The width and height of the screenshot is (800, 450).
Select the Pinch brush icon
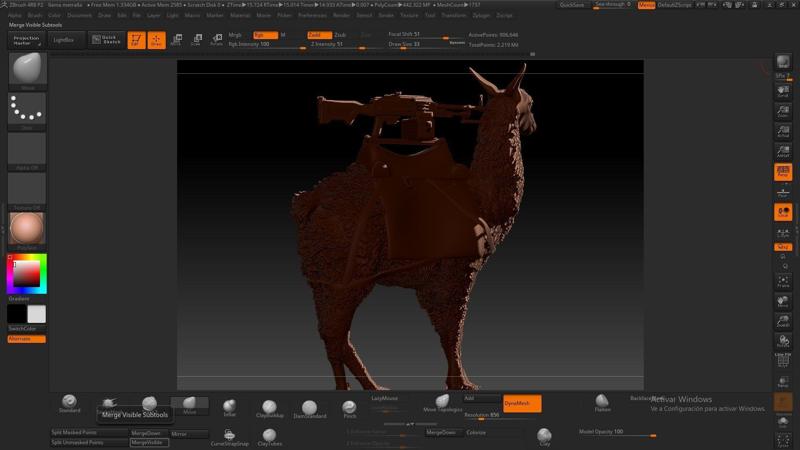click(x=349, y=409)
